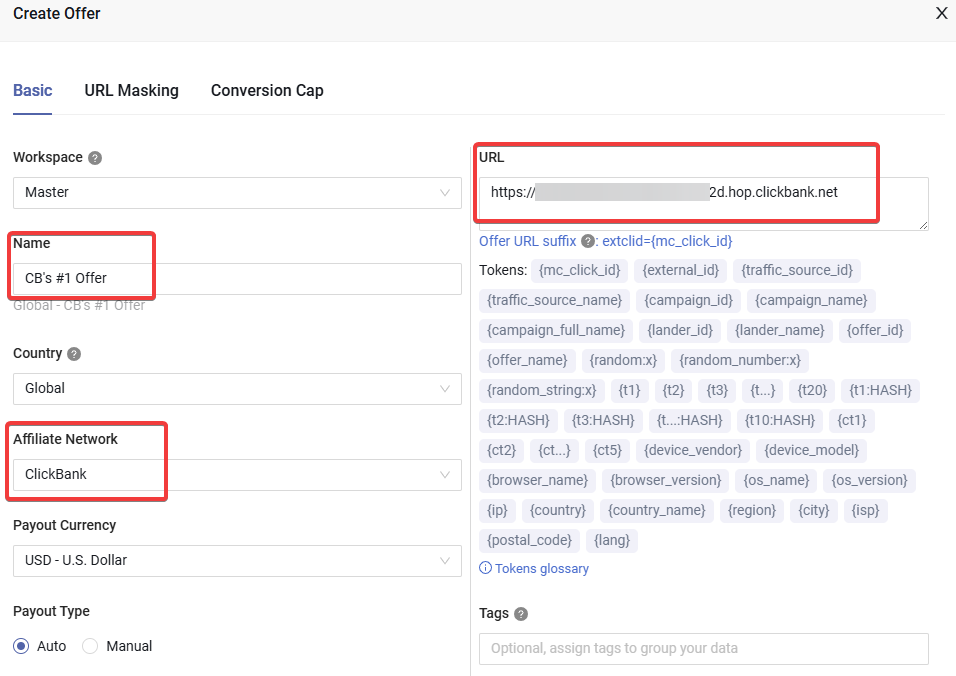Click the extclid={mc_click_id} suffix link
Viewport: 956px width, 676px height.
pyautogui.click(x=667, y=241)
